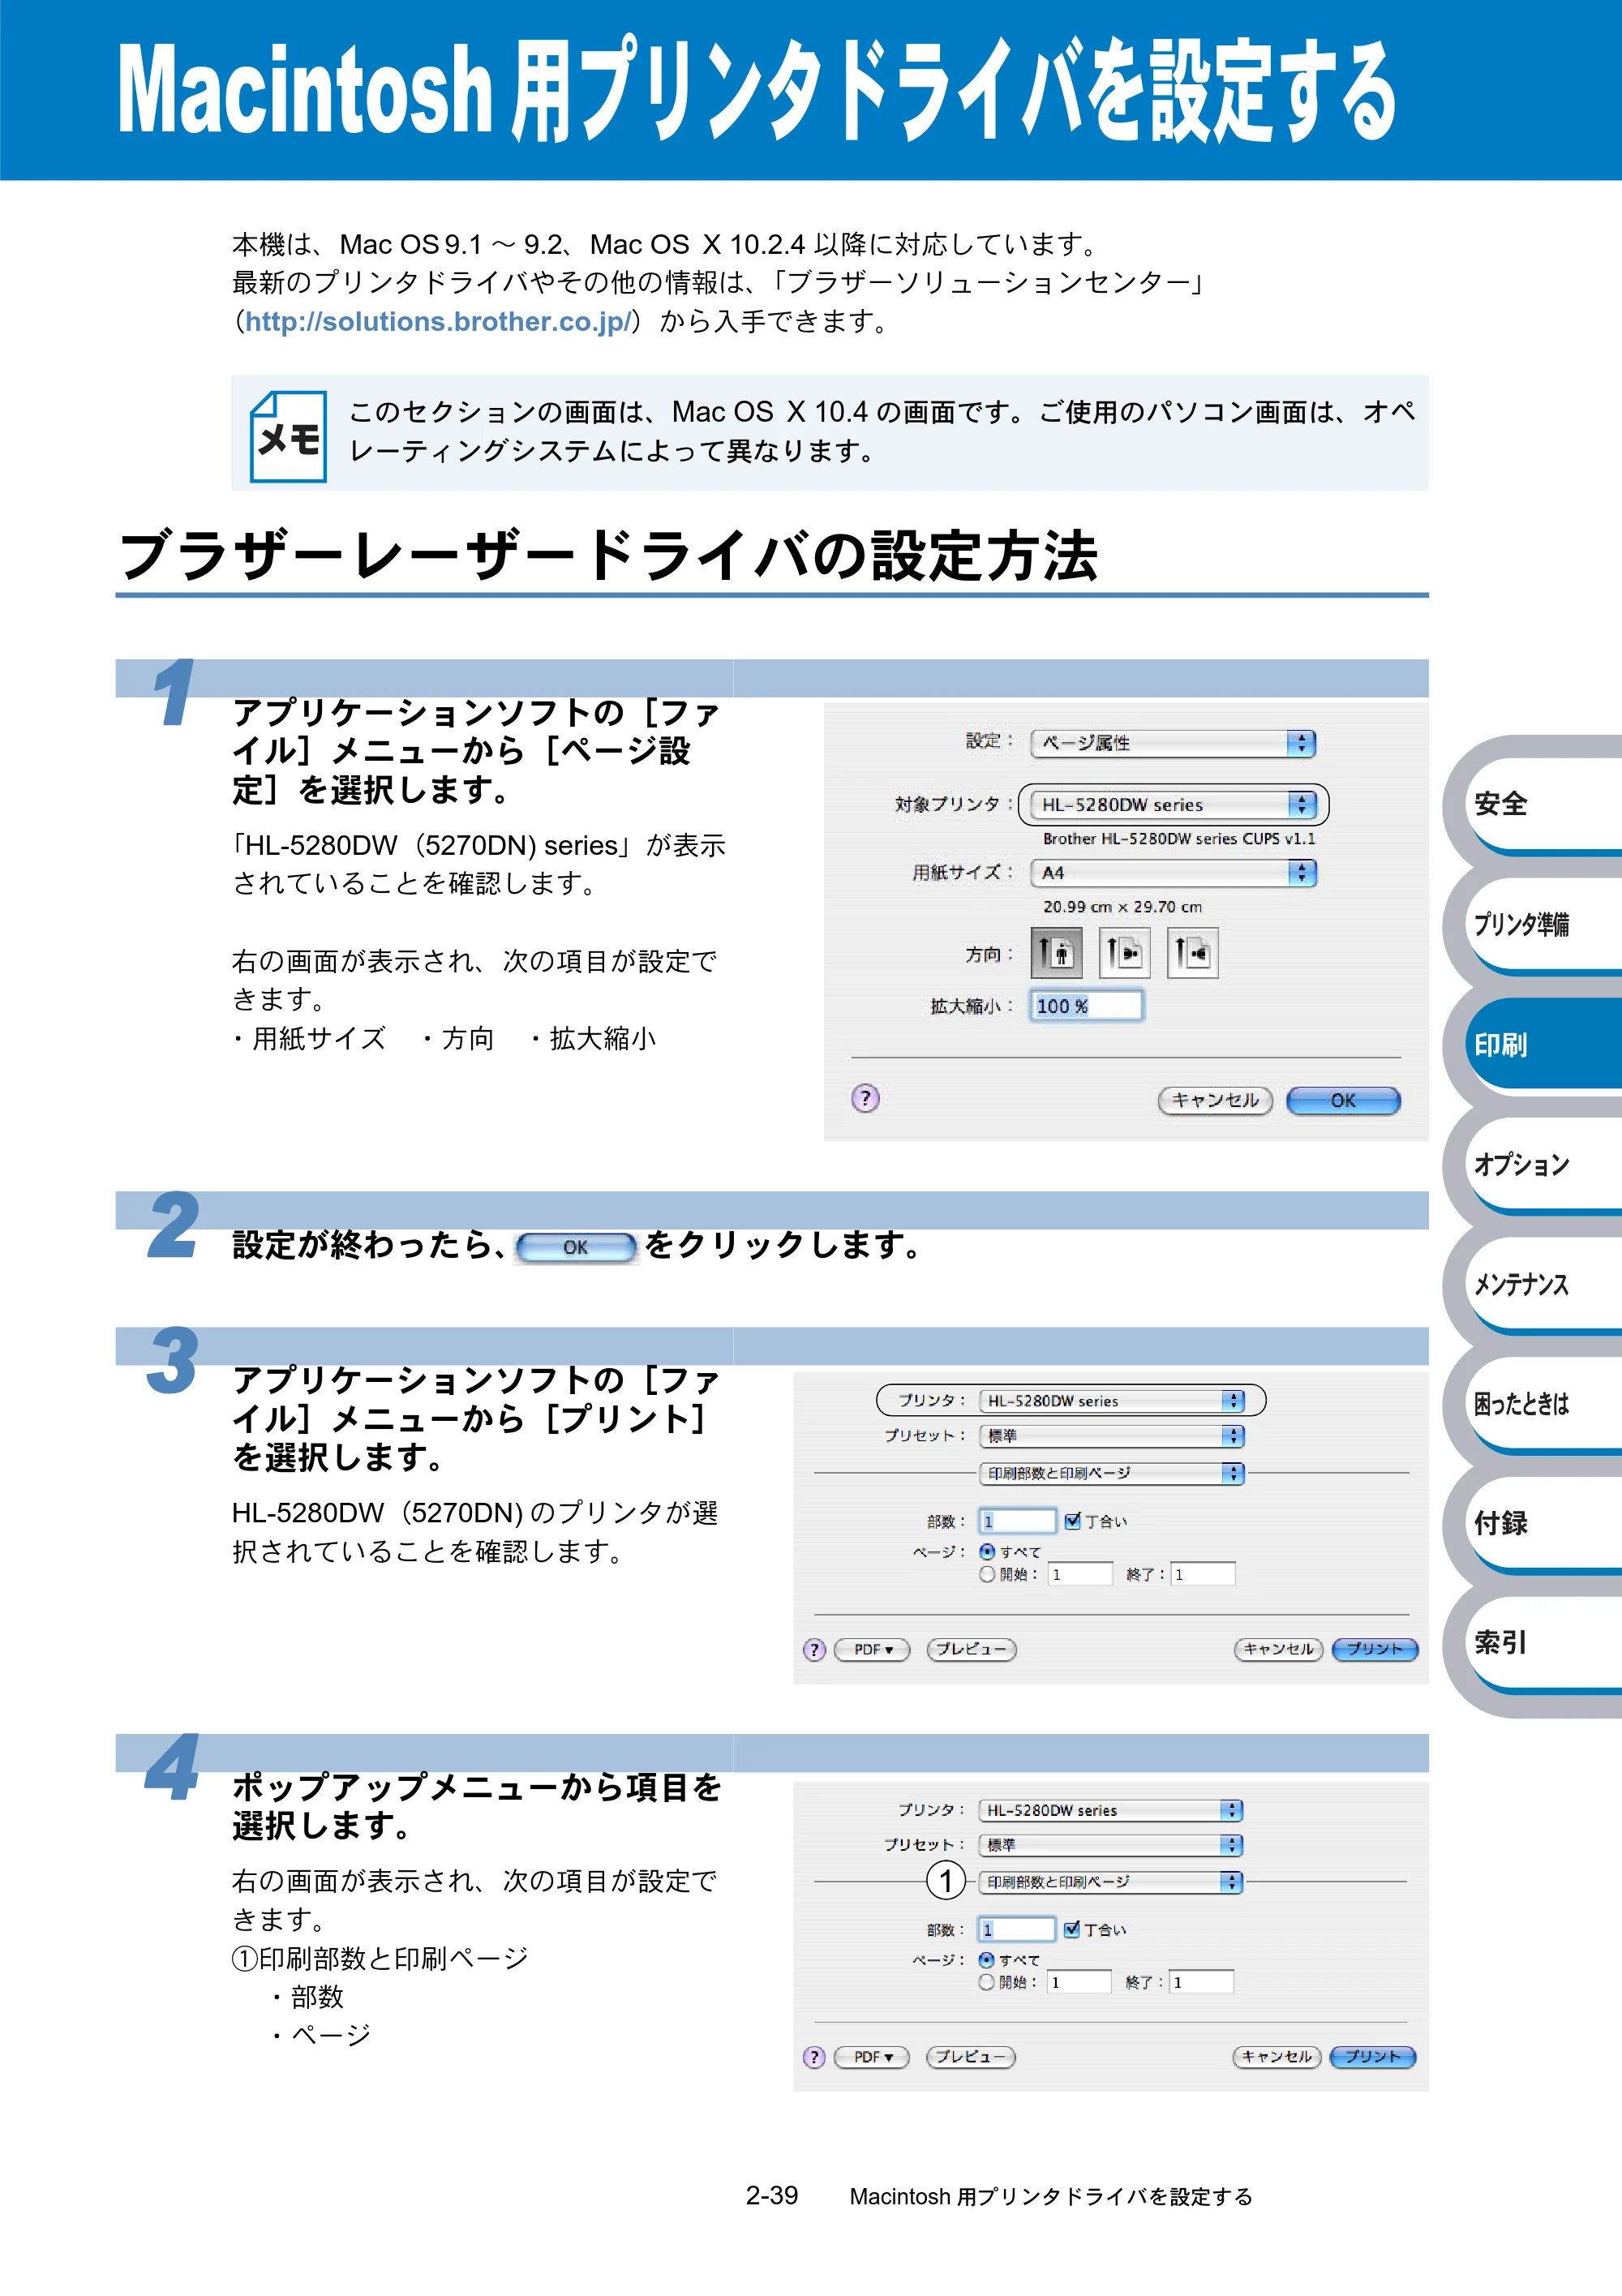
Task: Select 開始 radio button in step 4 dialog
Action: click(x=987, y=1982)
